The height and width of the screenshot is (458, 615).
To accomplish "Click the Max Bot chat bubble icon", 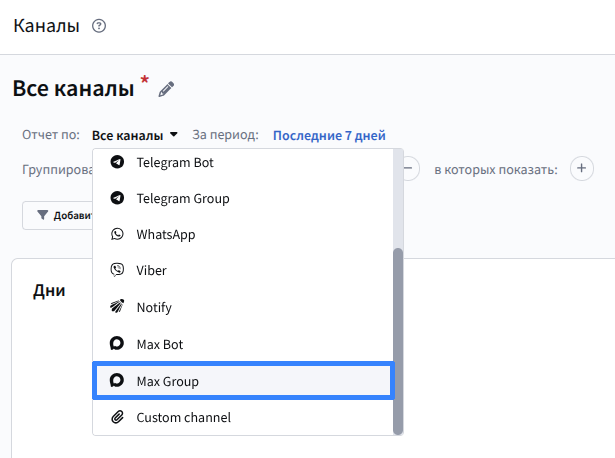I will (x=117, y=344).
